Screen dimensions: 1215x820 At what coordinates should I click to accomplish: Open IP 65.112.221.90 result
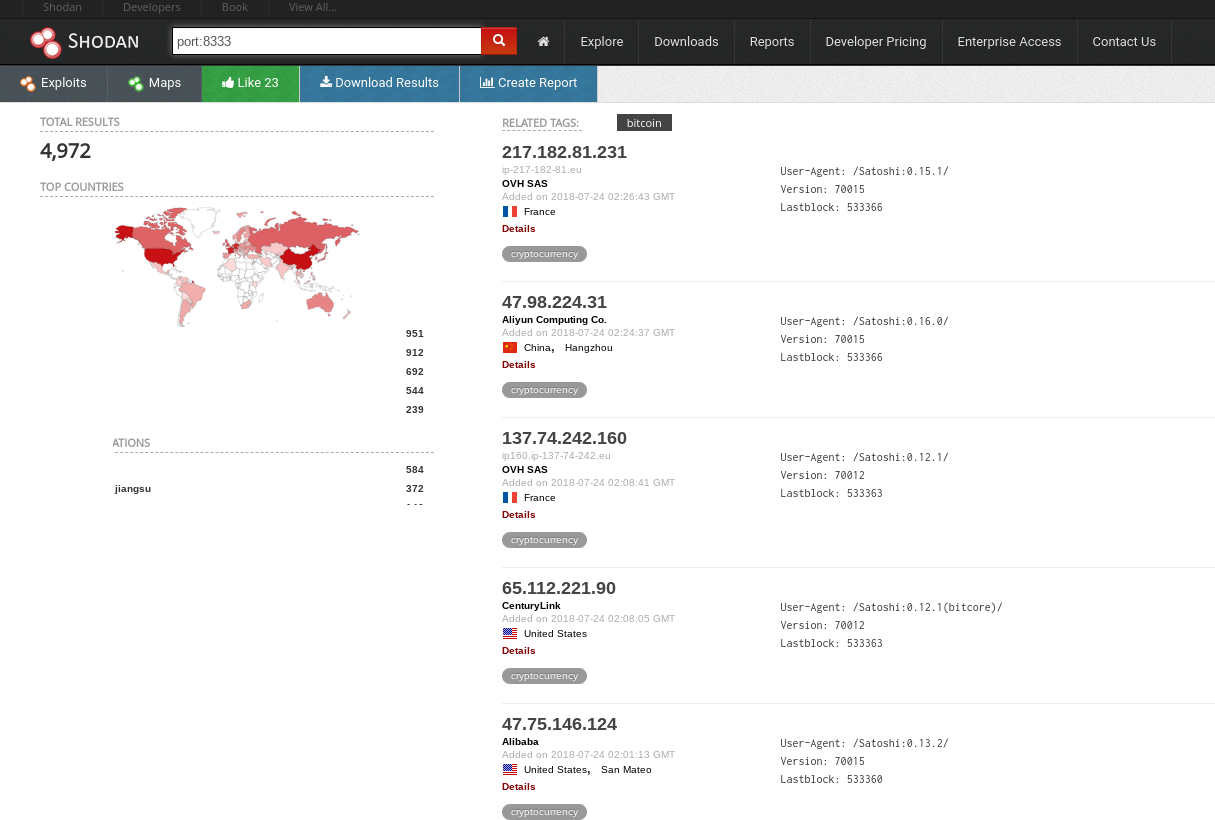(559, 588)
